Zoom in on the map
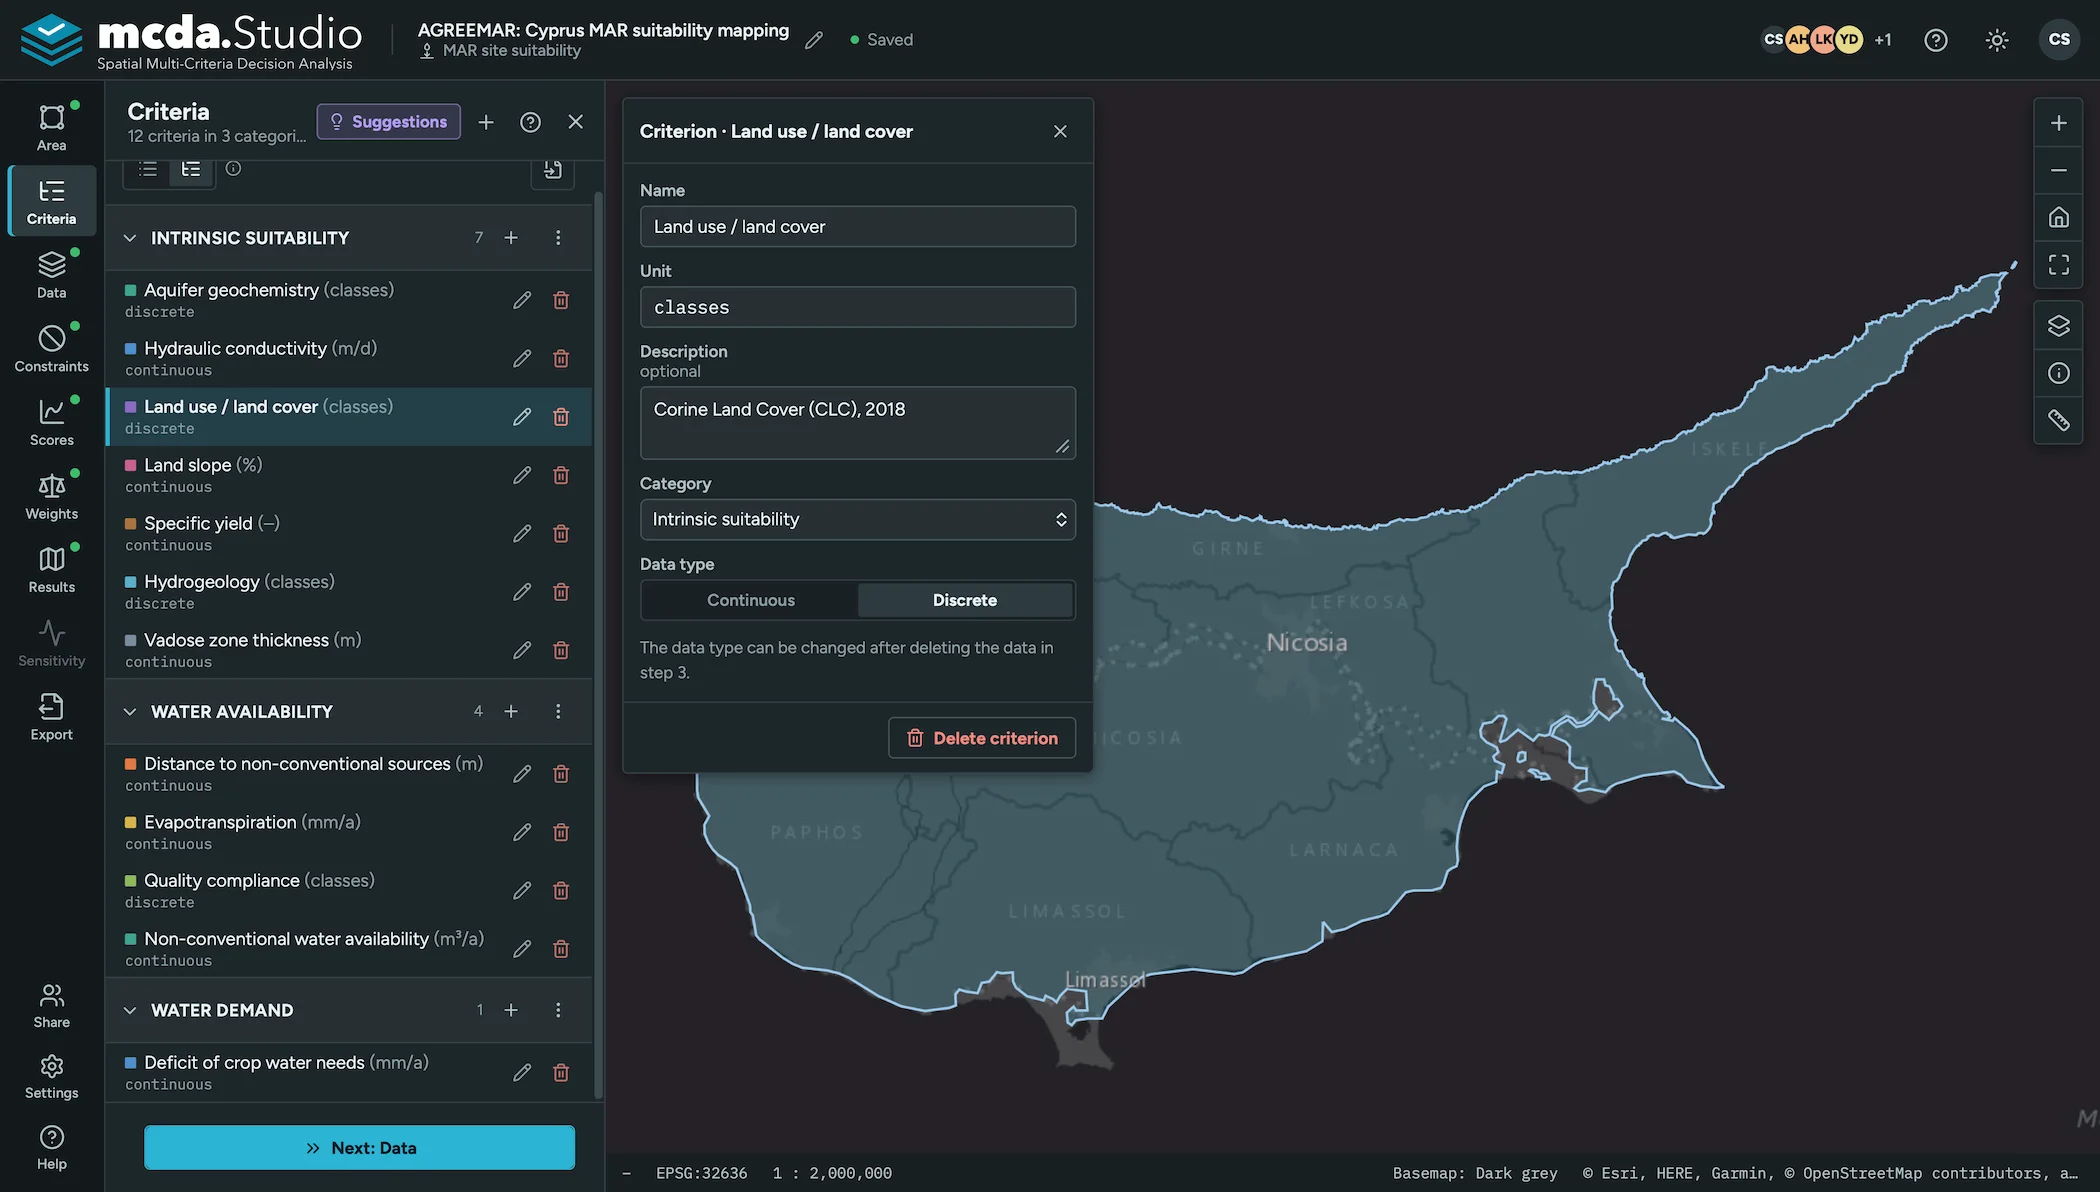This screenshot has width=2100, height=1192. (2058, 123)
